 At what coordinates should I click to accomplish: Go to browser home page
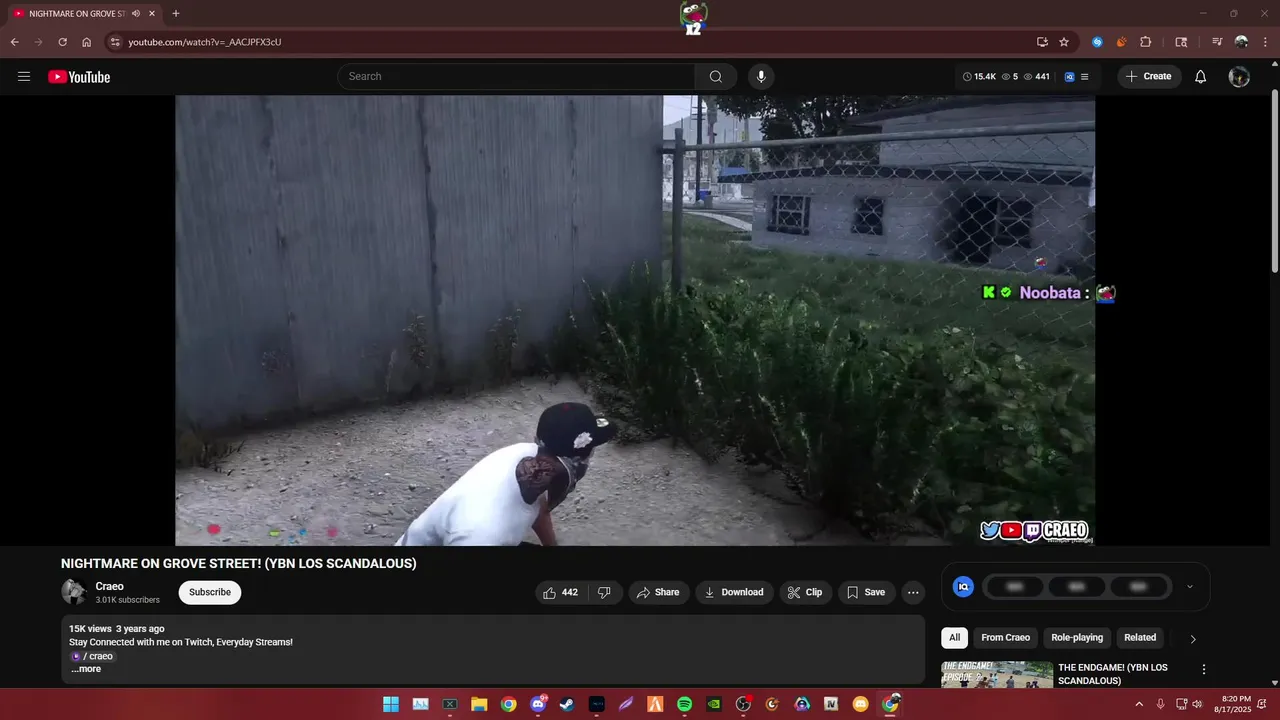86,42
